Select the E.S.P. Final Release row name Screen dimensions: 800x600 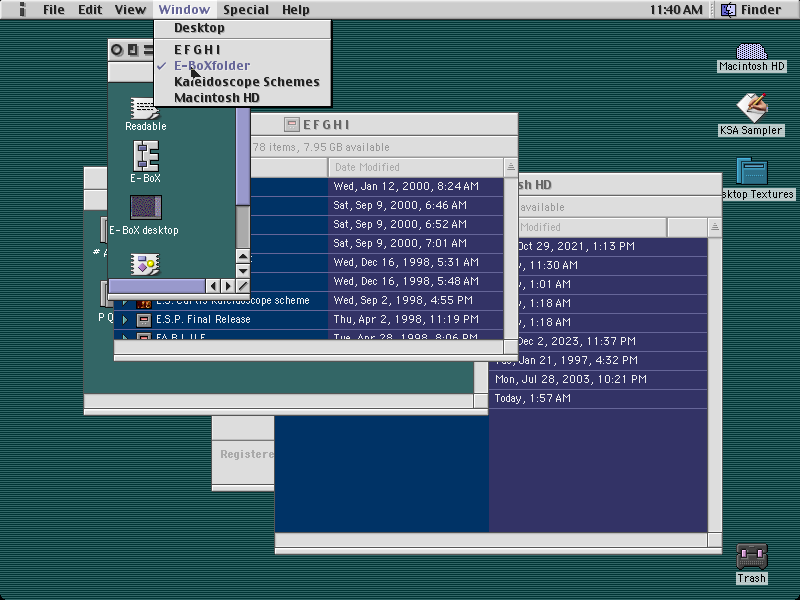[x=203, y=319]
